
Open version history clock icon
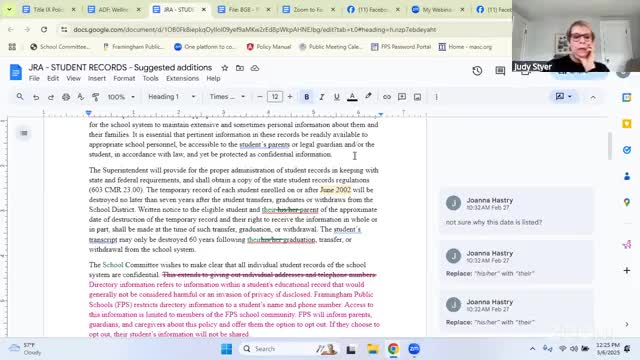[477, 71]
